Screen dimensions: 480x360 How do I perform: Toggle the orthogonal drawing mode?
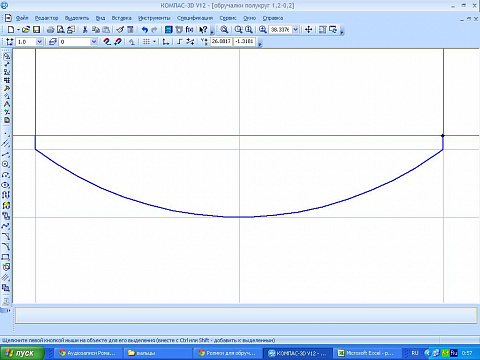(x=180, y=42)
